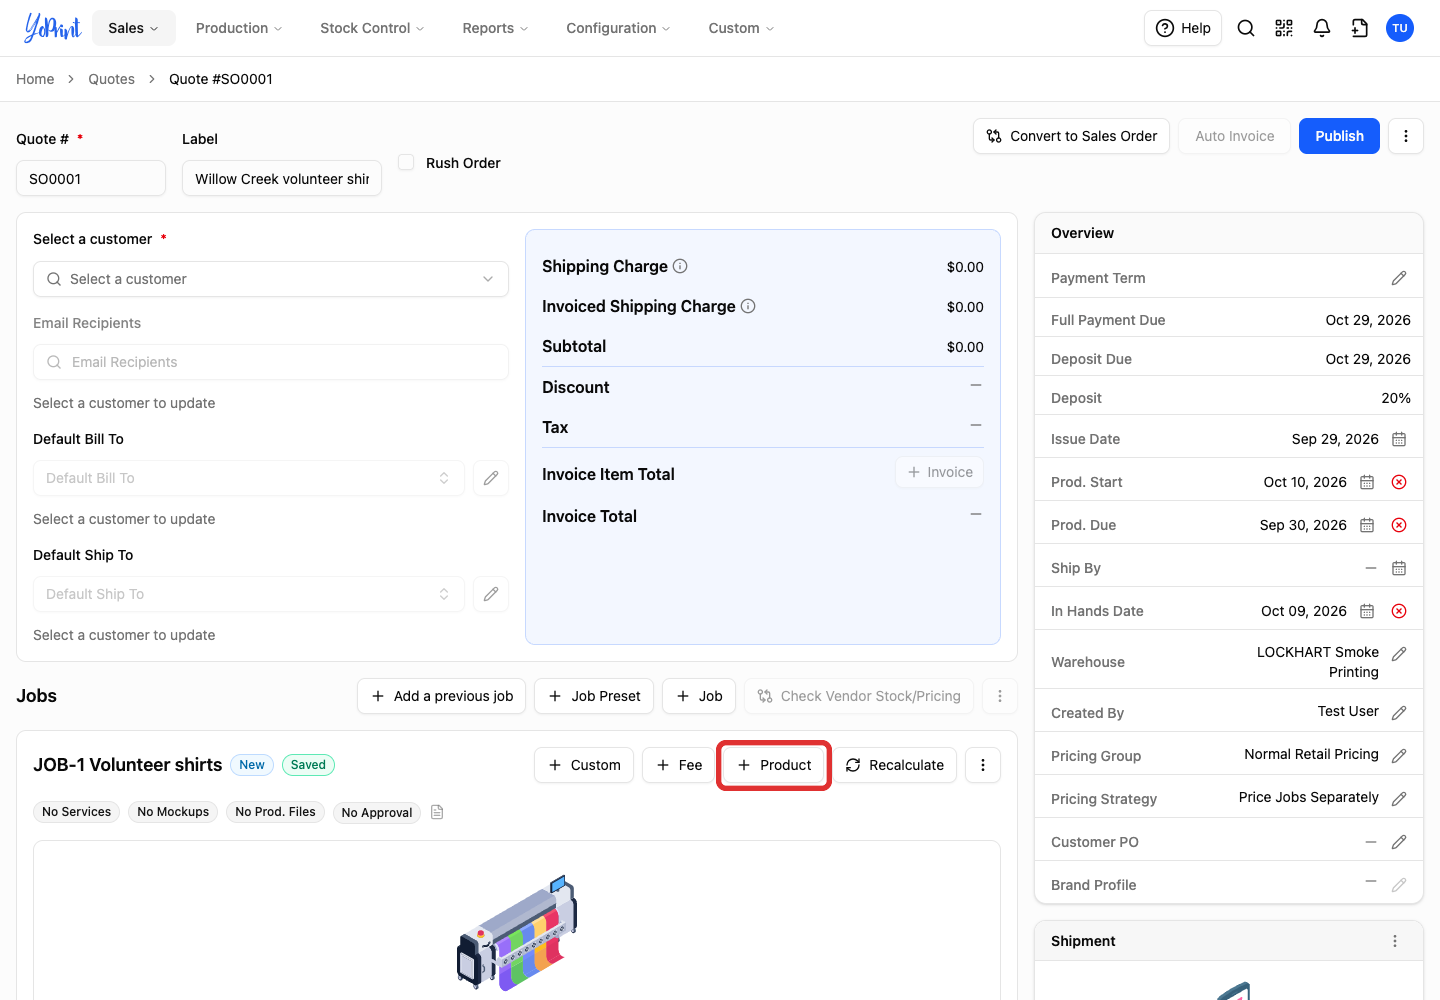This screenshot has height=1000, width=1440.
Task: Open the Shipment panel options menu
Action: (x=1395, y=941)
